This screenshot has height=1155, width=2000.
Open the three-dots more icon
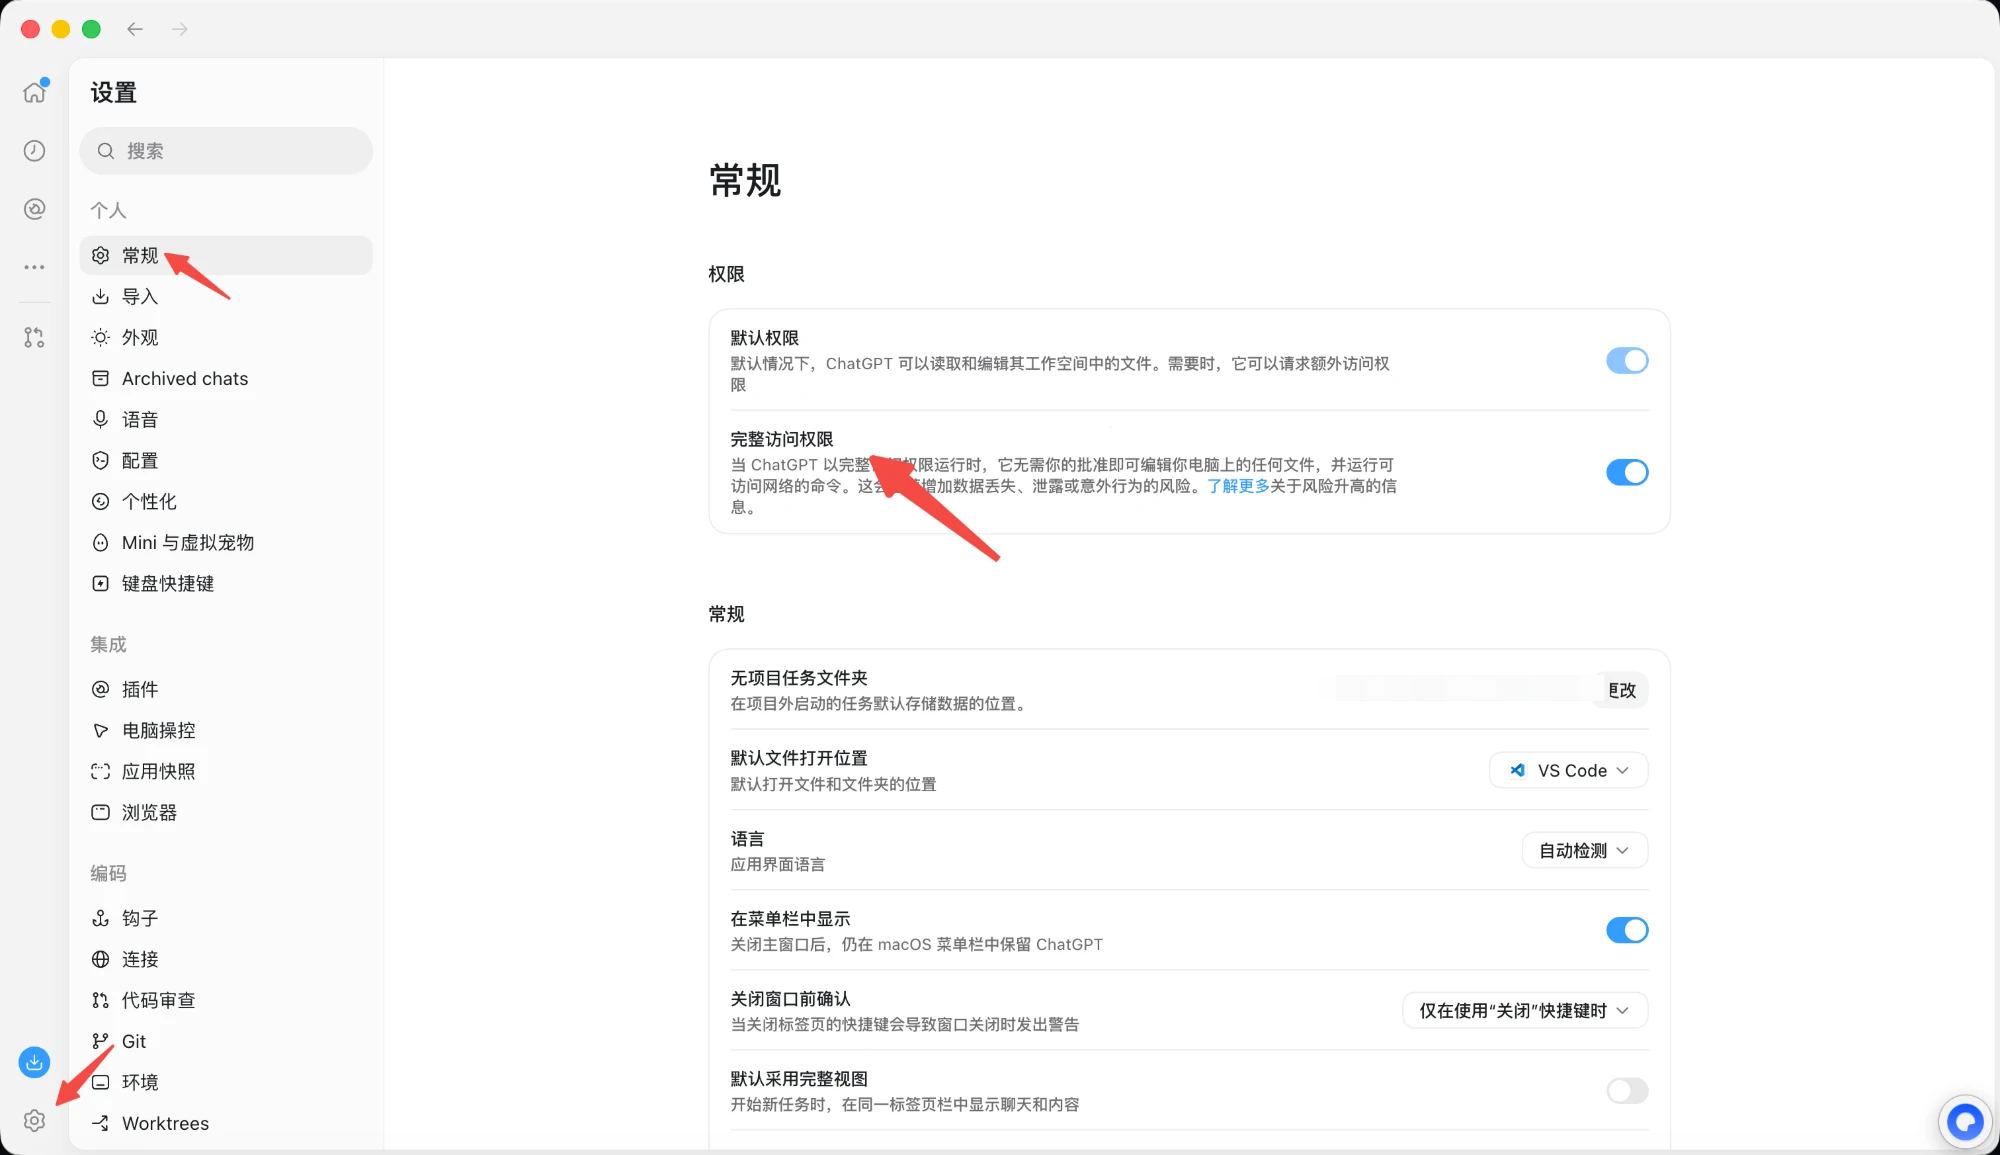coord(35,267)
